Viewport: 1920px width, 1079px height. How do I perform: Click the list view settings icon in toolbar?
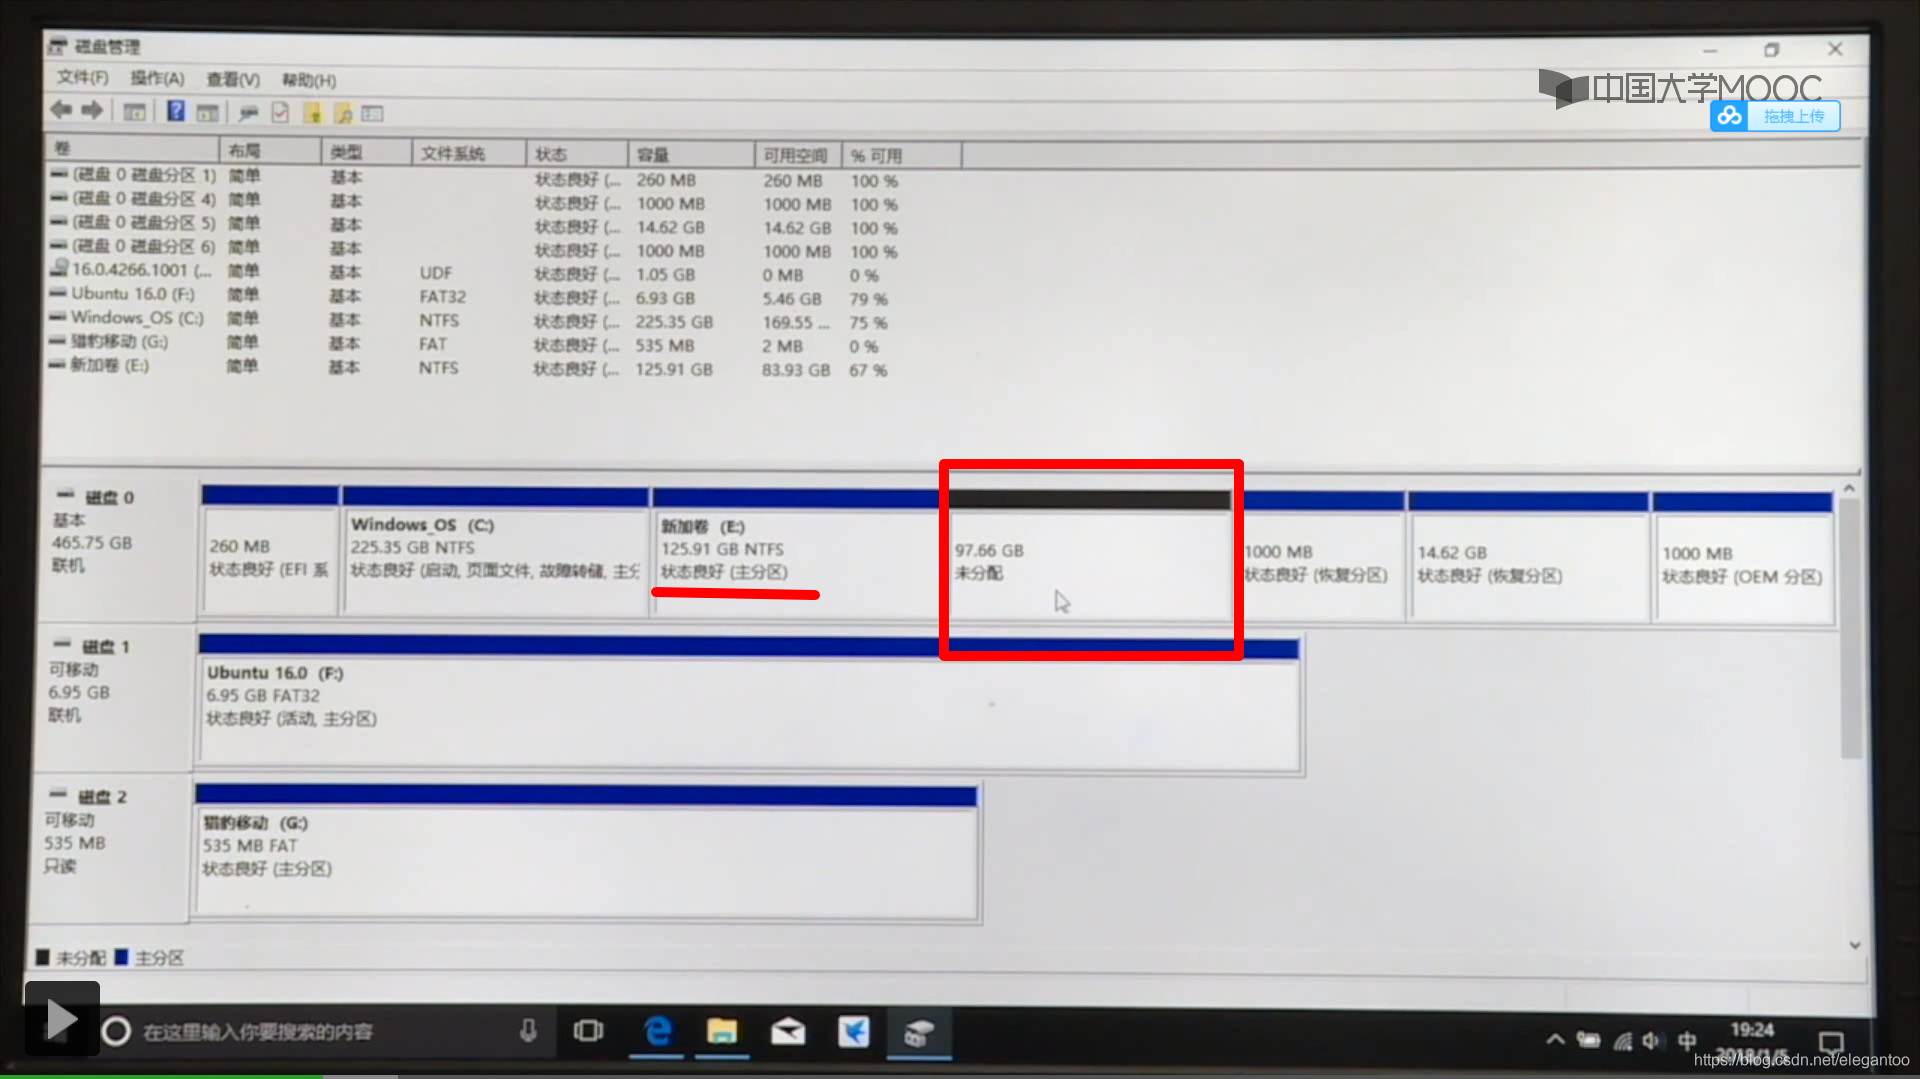click(x=372, y=114)
